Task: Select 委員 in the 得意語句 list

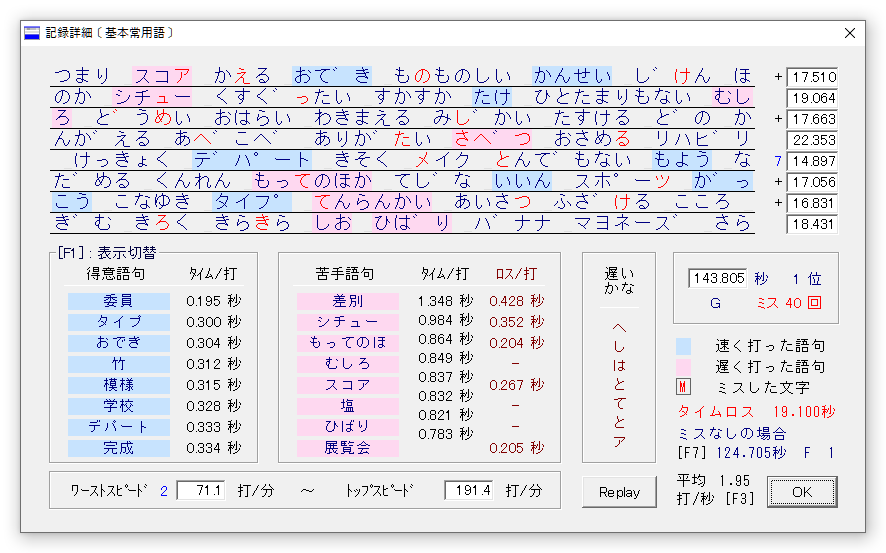Action: click(x=119, y=301)
